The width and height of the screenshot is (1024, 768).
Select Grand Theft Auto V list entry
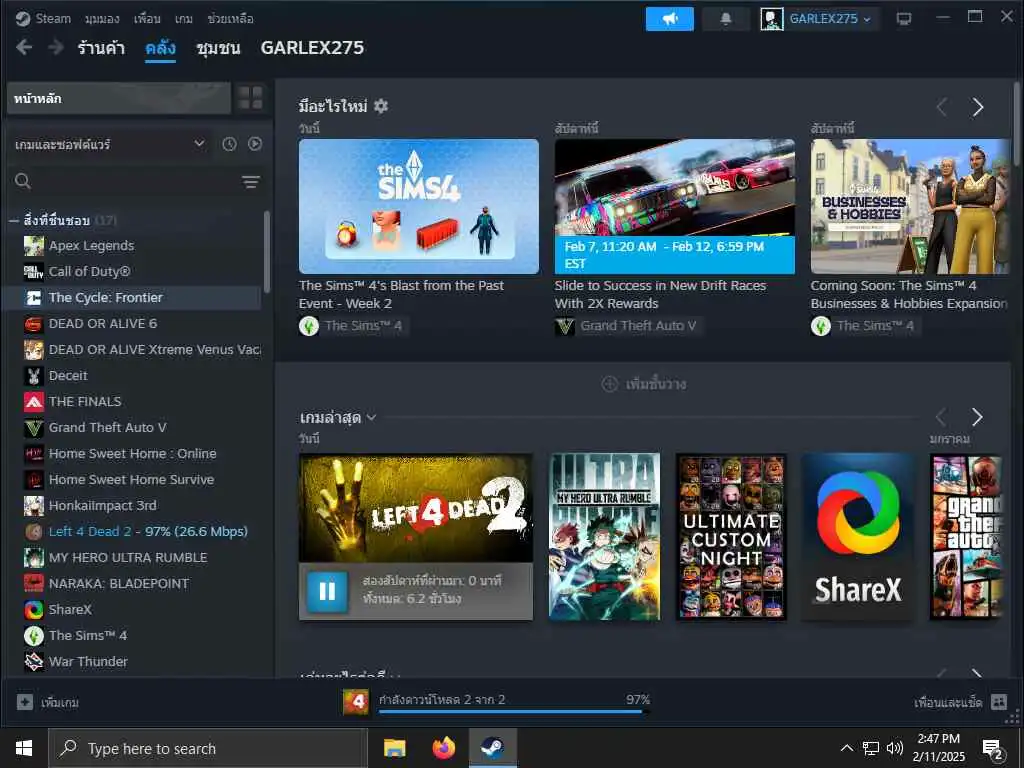click(x=133, y=428)
